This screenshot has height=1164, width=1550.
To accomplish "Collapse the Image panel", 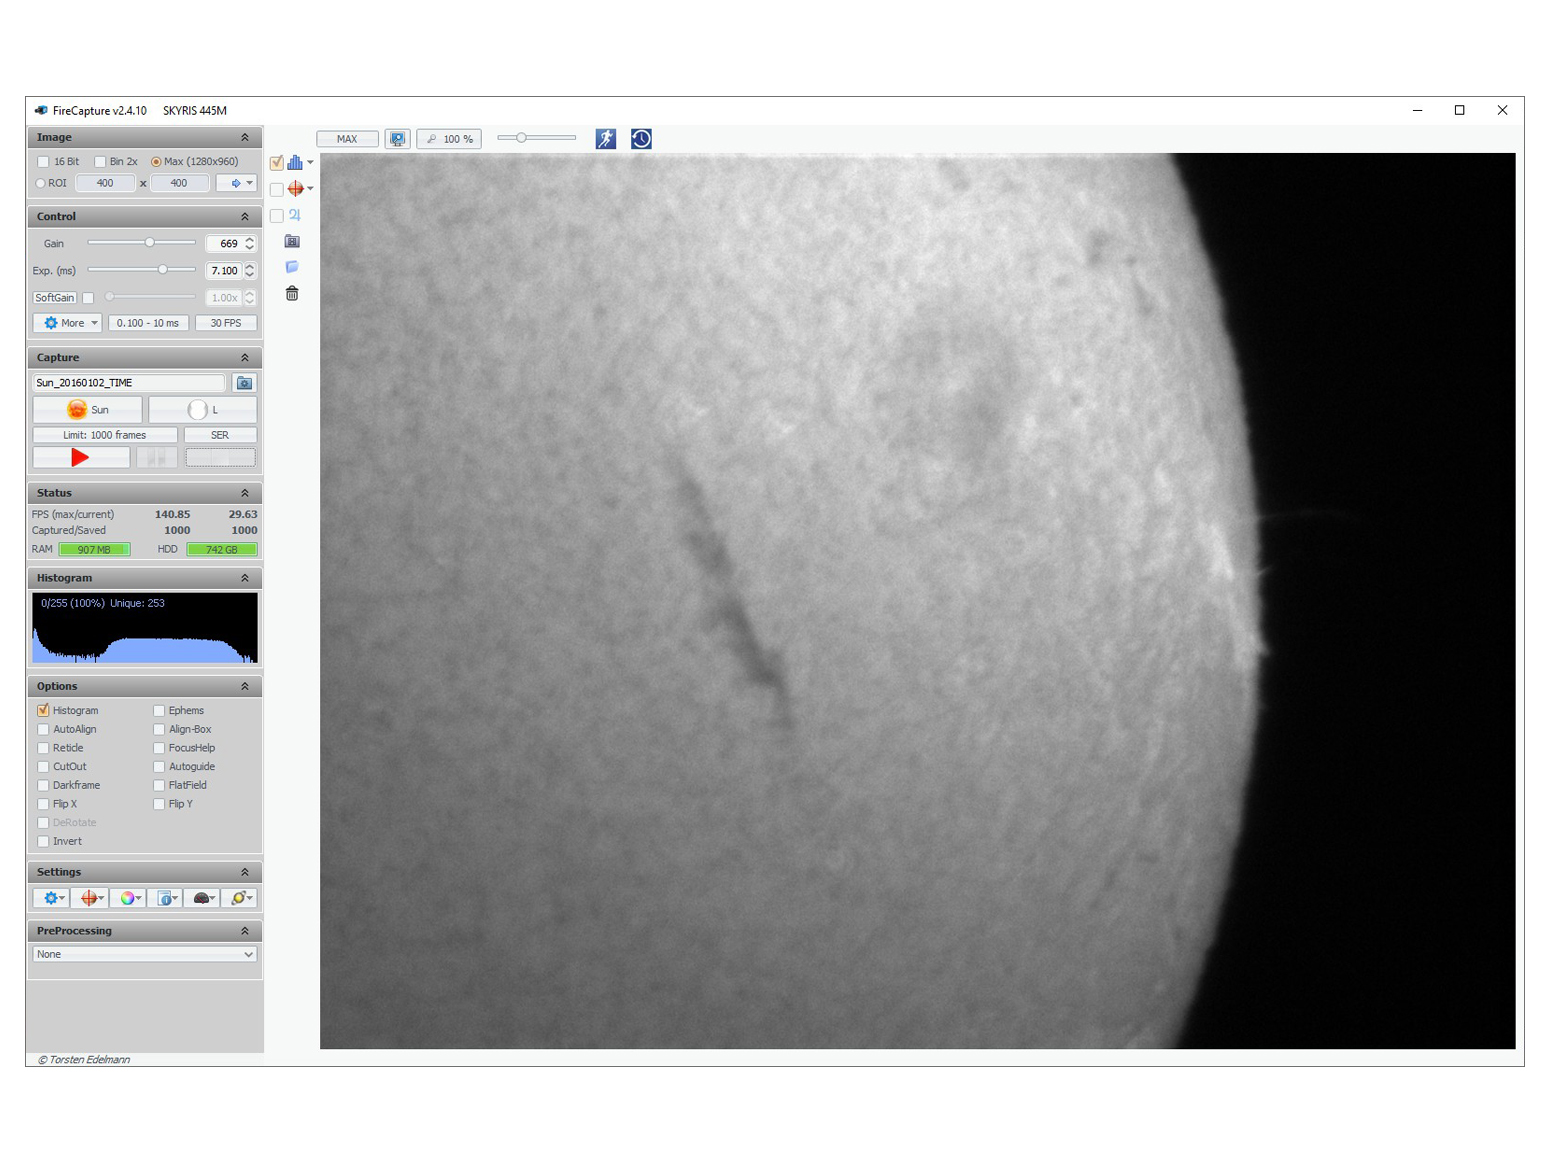I will pyautogui.click(x=245, y=137).
